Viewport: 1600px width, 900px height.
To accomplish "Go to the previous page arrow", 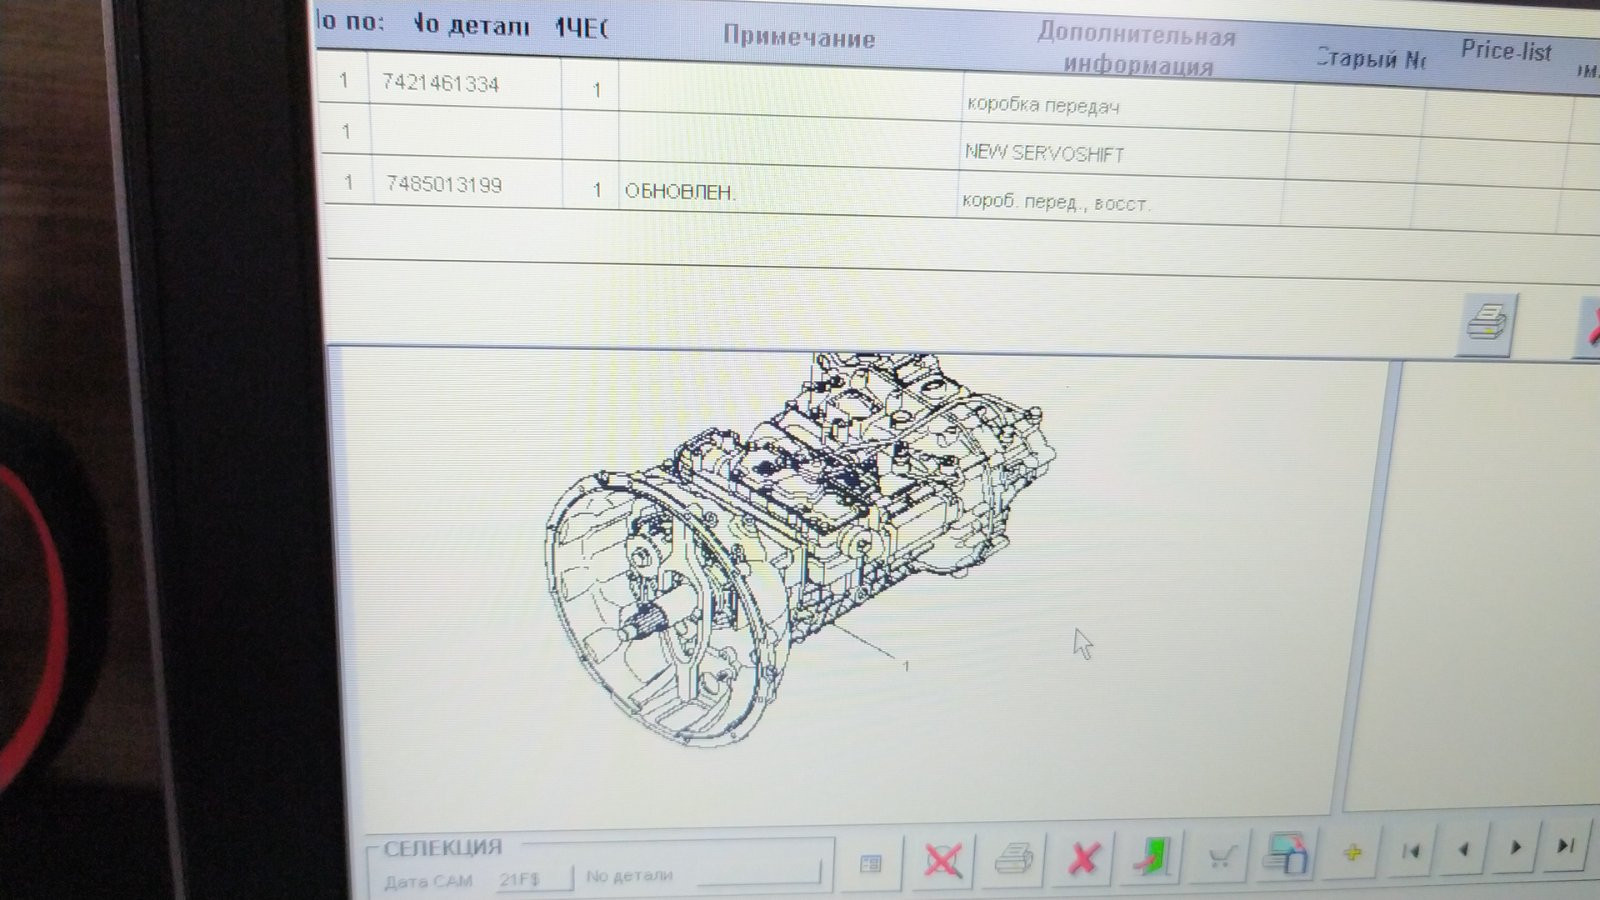I will pyautogui.click(x=1464, y=850).
